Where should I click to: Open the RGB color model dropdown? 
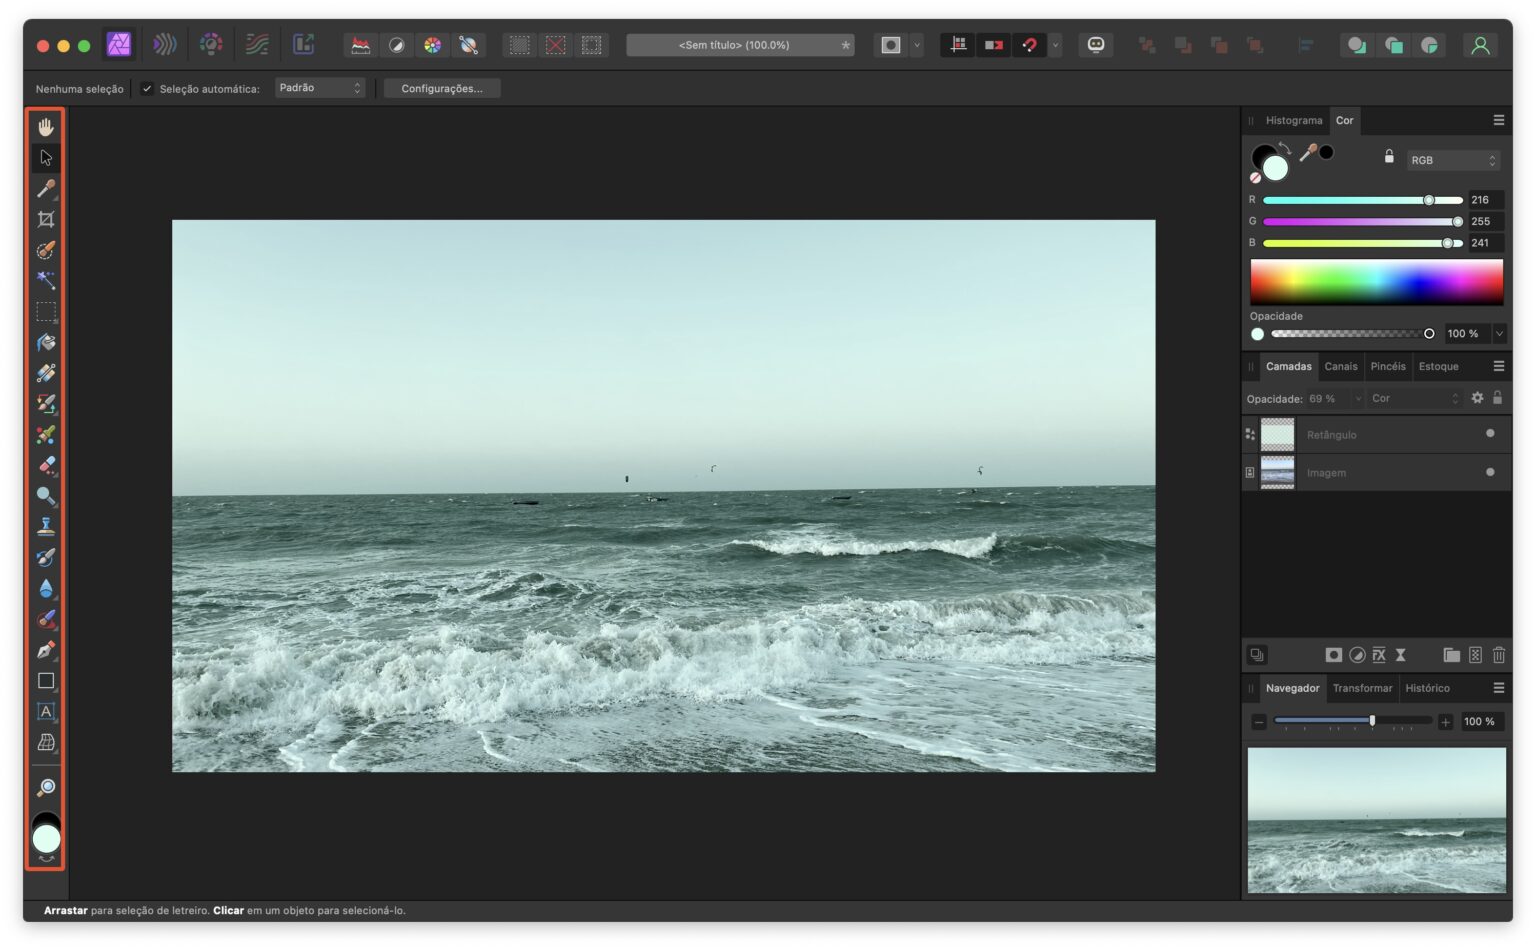1452,160
